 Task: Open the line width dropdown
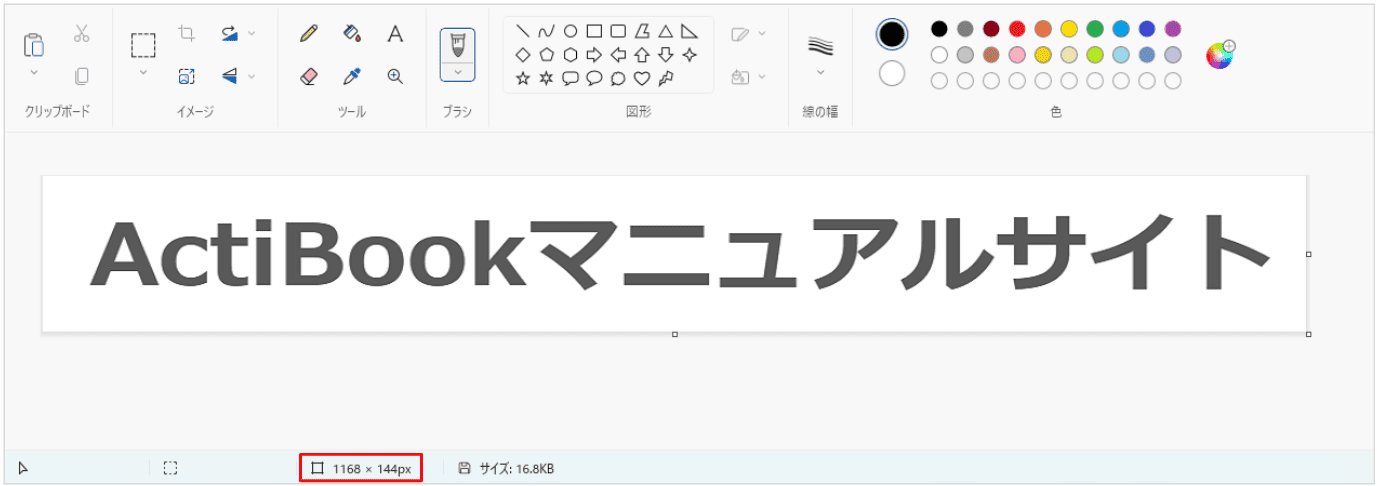click(x=820, y=72)
